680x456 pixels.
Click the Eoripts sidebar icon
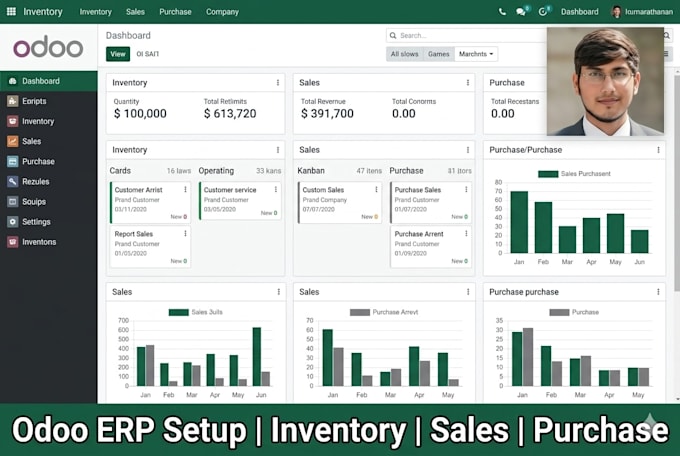13,101
